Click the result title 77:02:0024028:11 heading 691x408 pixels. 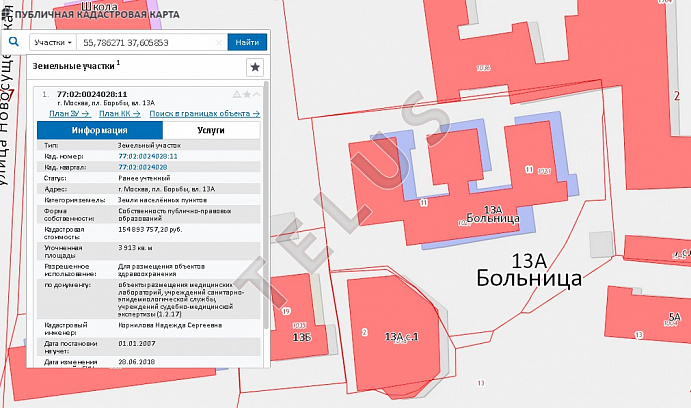tap(92, 94)
